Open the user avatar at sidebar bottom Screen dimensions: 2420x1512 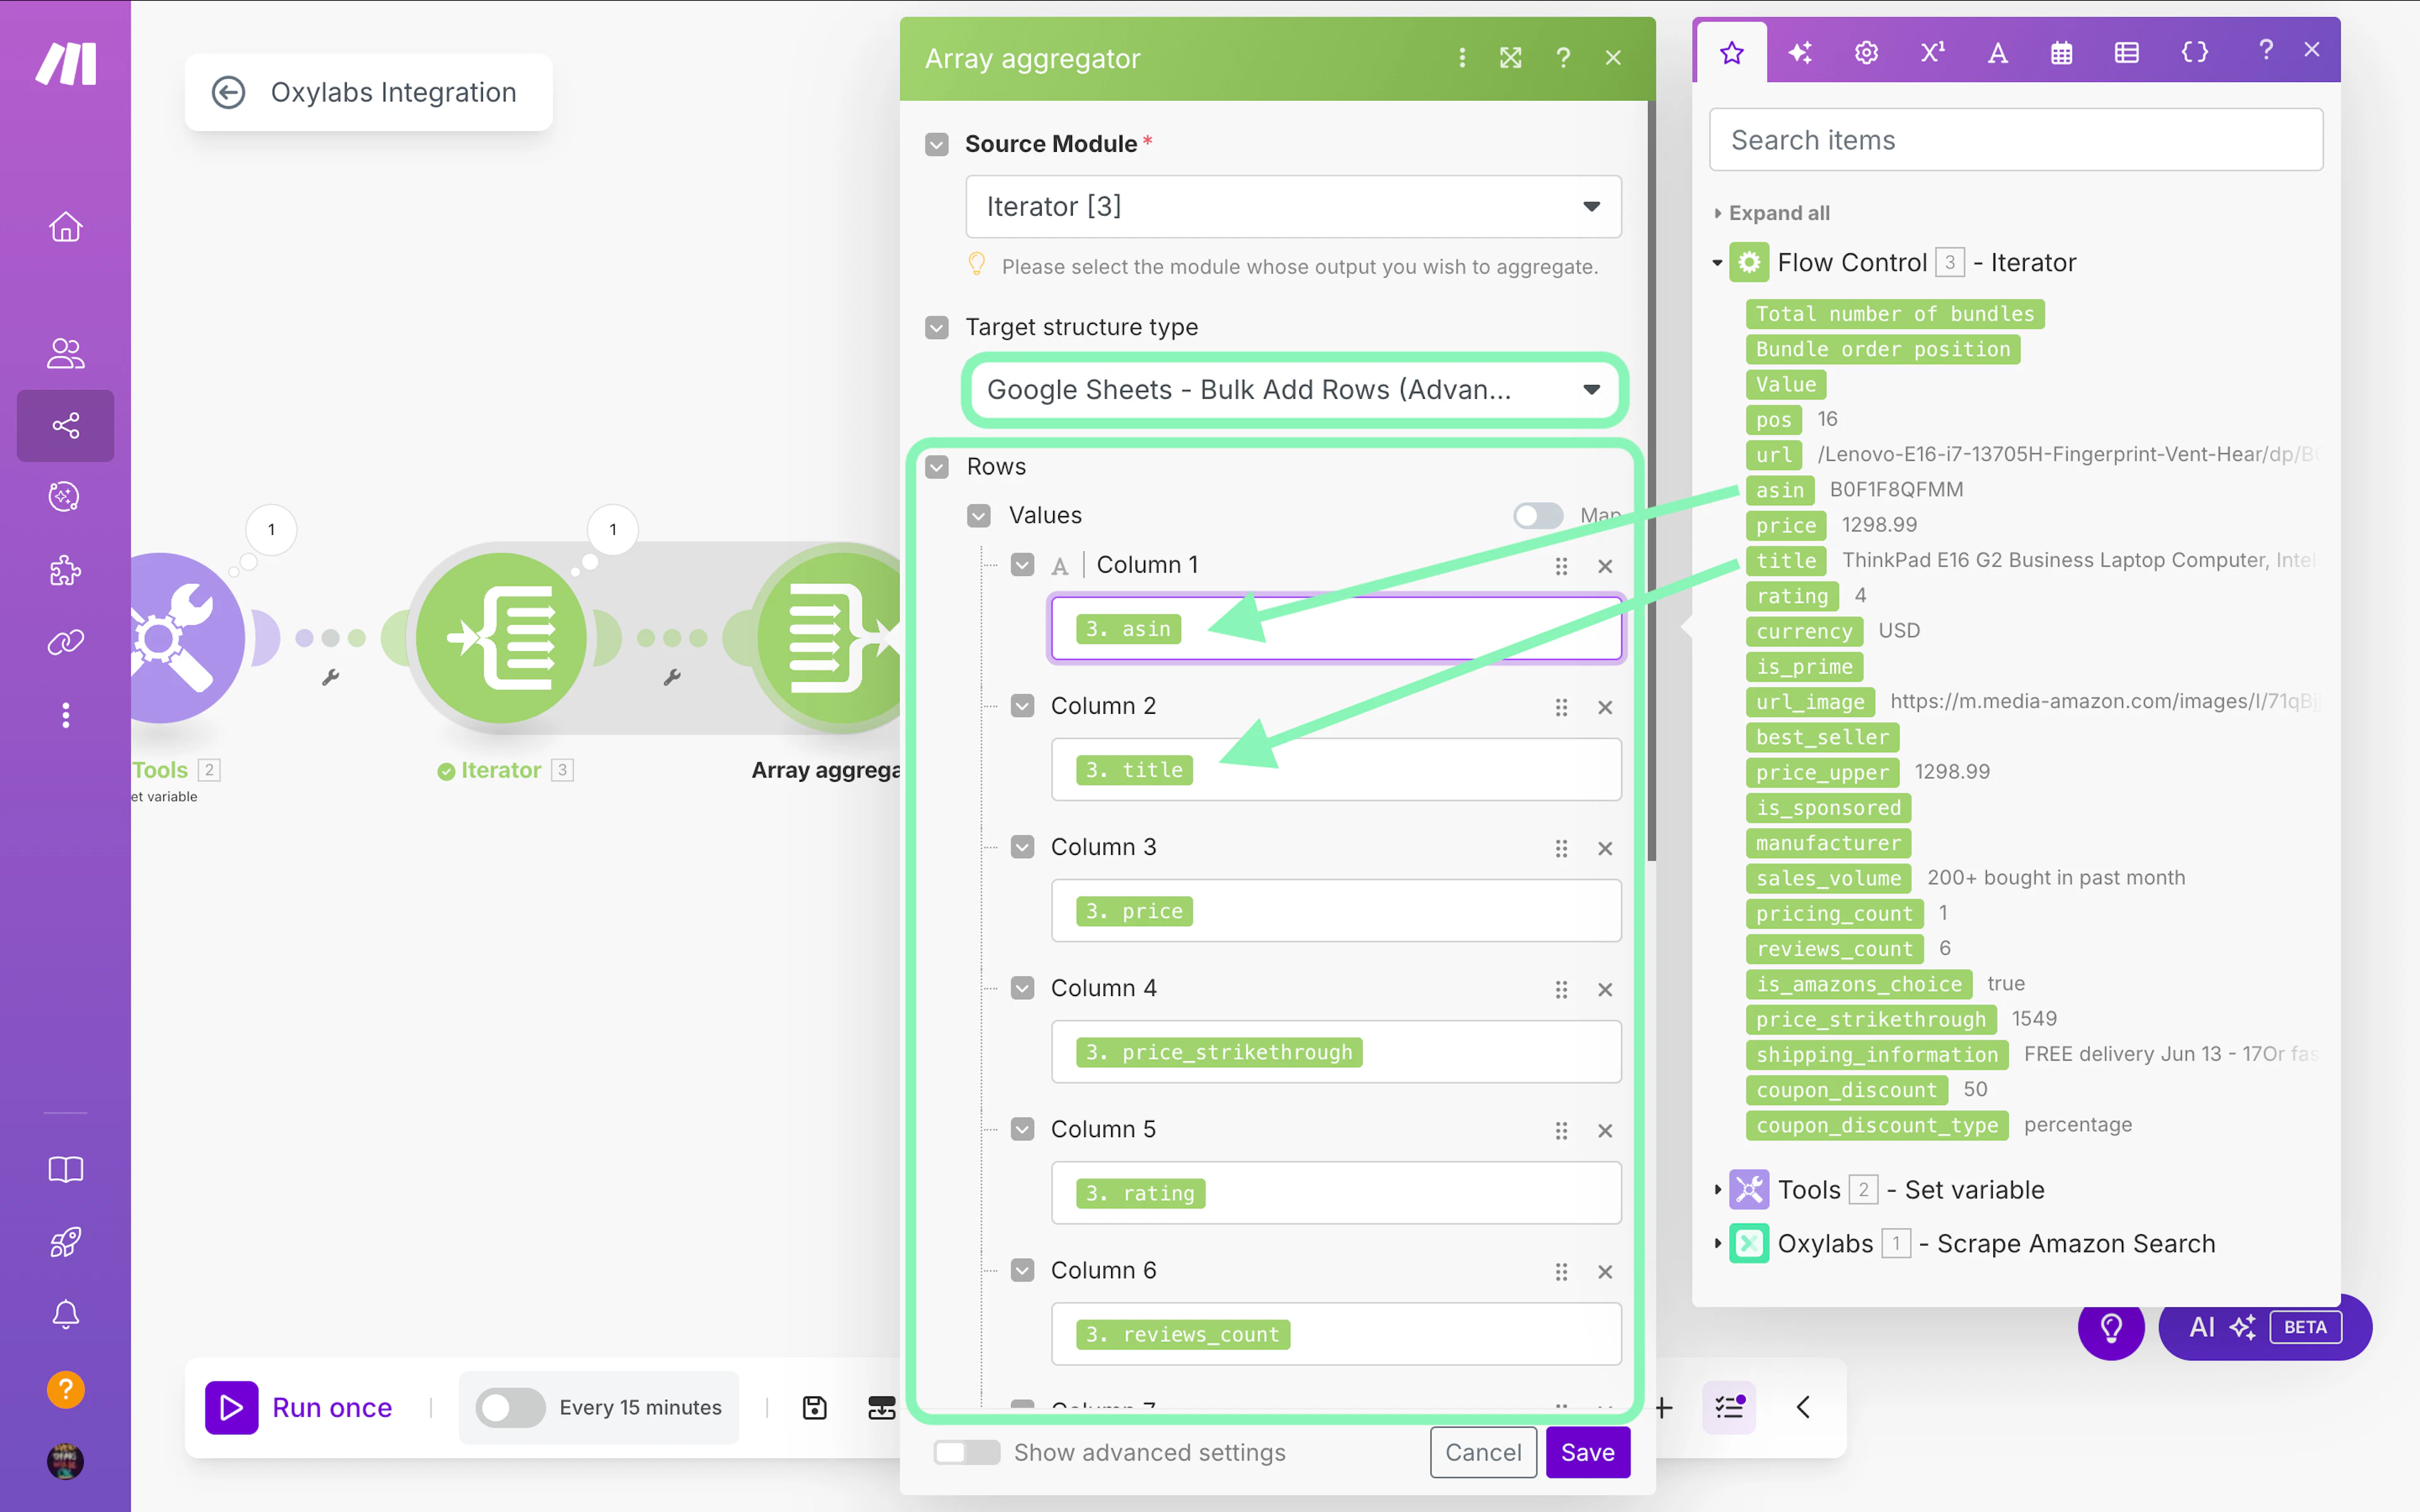65,1461
